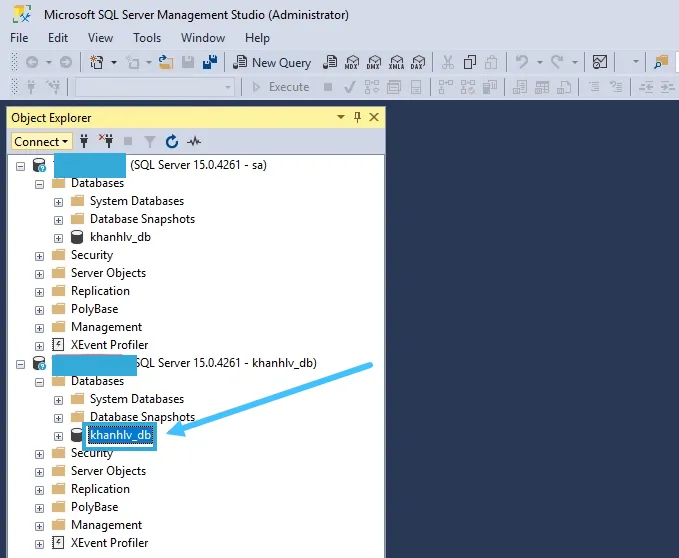
Task: Expand System Databases under sa server
Action: pyautogui.click(x=58, y=202)
